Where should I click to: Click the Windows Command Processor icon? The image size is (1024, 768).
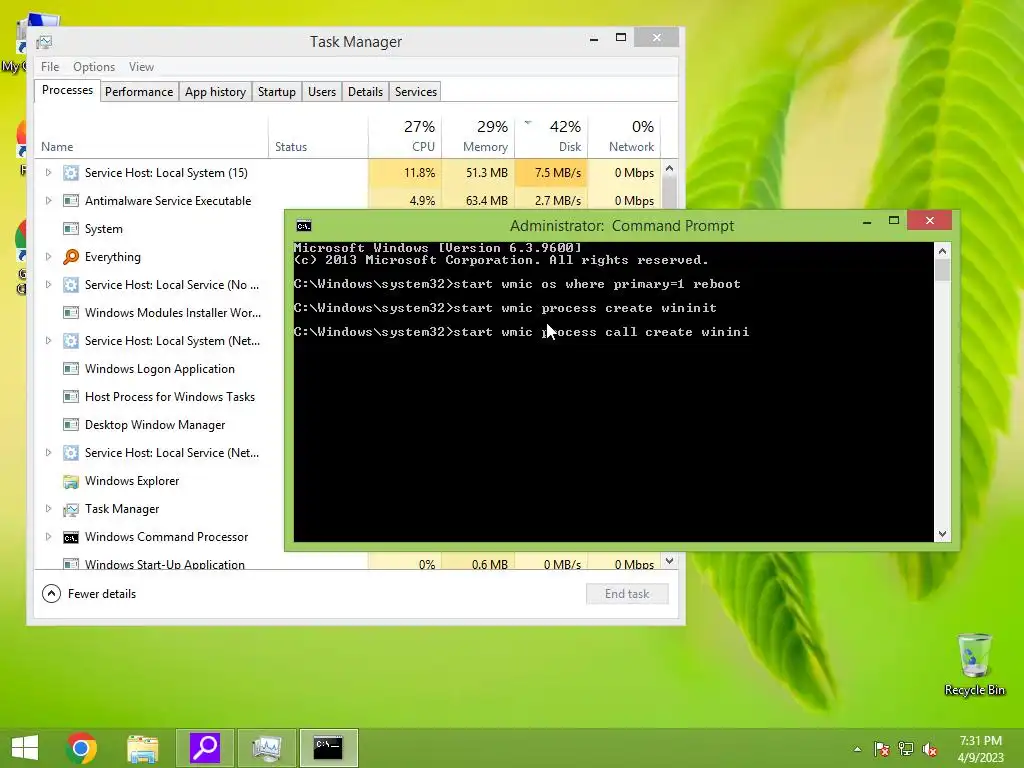click(x=71, y=537)
